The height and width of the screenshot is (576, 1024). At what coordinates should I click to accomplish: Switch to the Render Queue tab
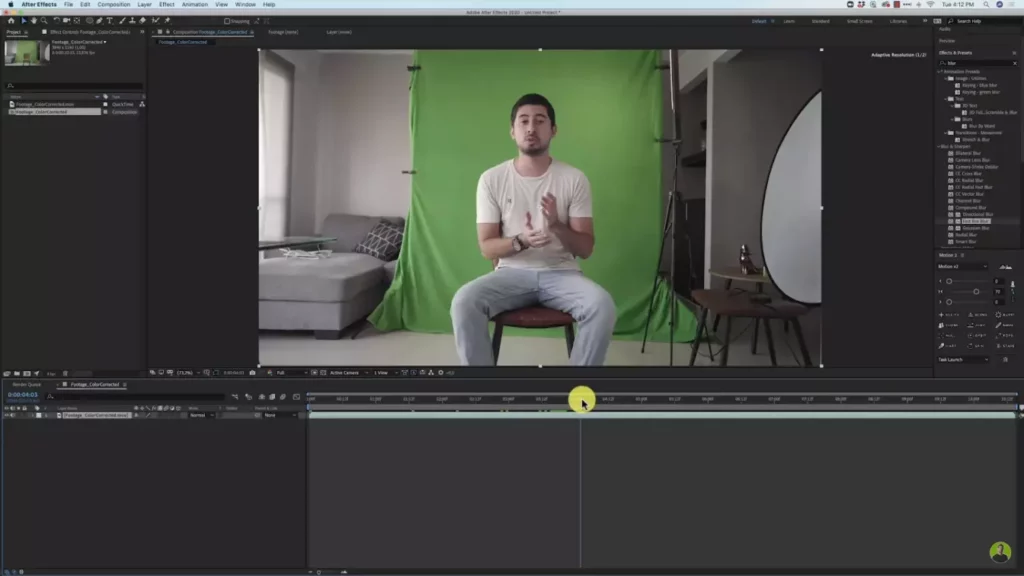[27, 384]
